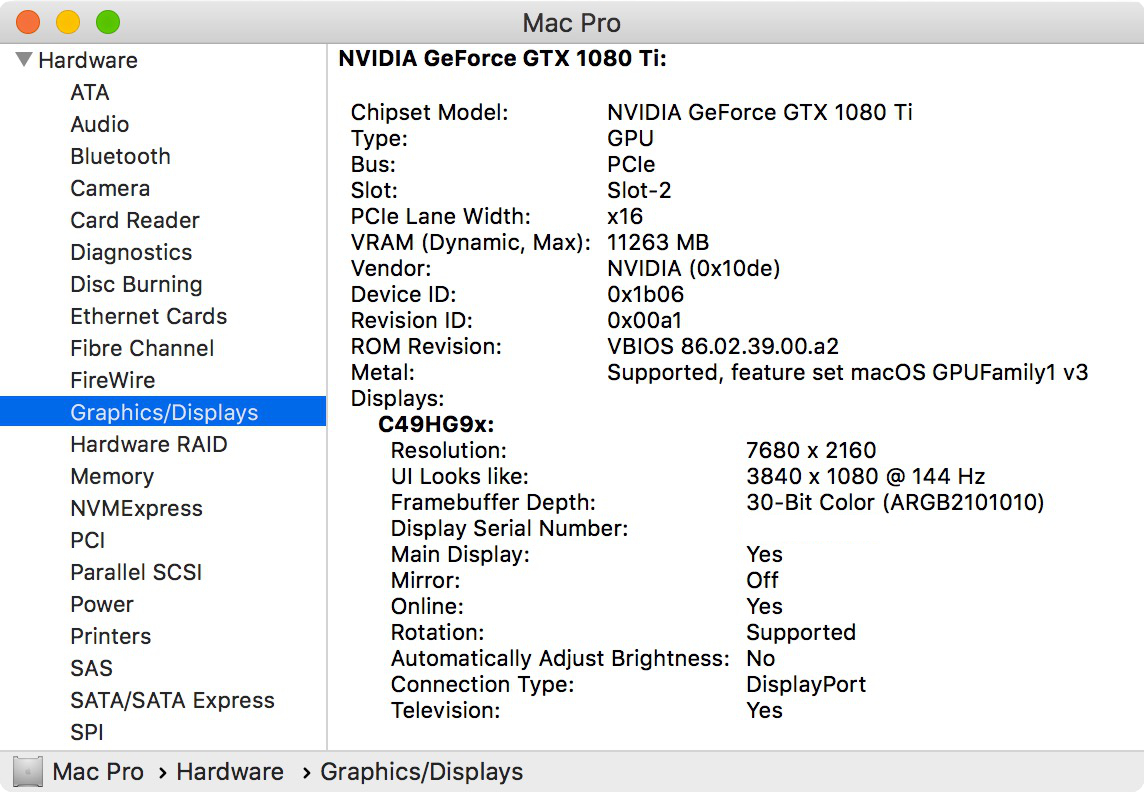Click the Mirror value Off
This screenshot has width=1144, height=792.
(762, 581)
